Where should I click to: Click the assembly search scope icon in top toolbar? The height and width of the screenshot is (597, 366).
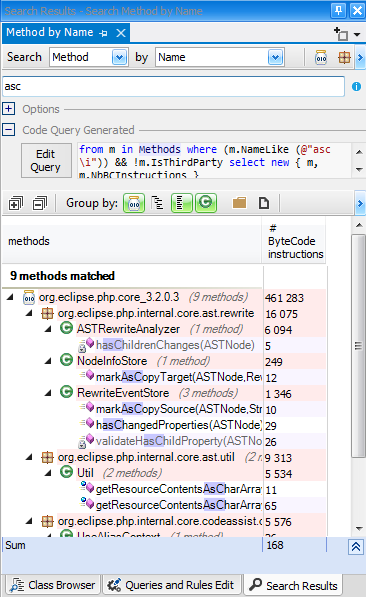321,57
